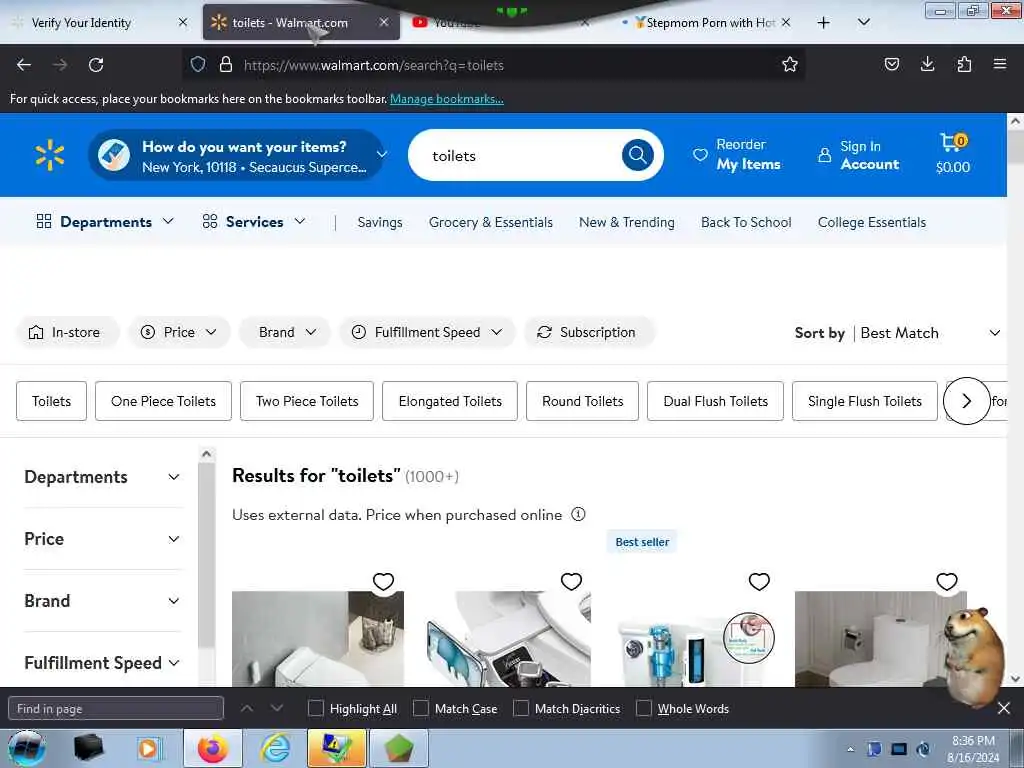Open Fulfillment Speed filter pill dropdown
This screenshot has height=768, width=1024.
click(x=427, y=332)
